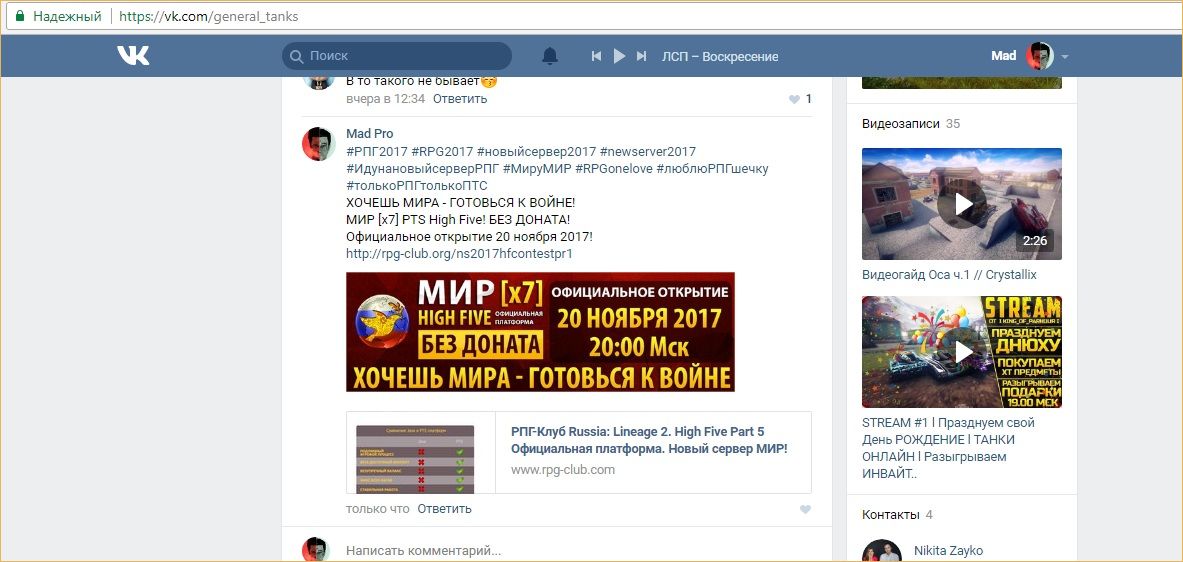Play the Видеогайд Оса ч.1 video thumbnail
1183x562 pixels.
[962, 204]
